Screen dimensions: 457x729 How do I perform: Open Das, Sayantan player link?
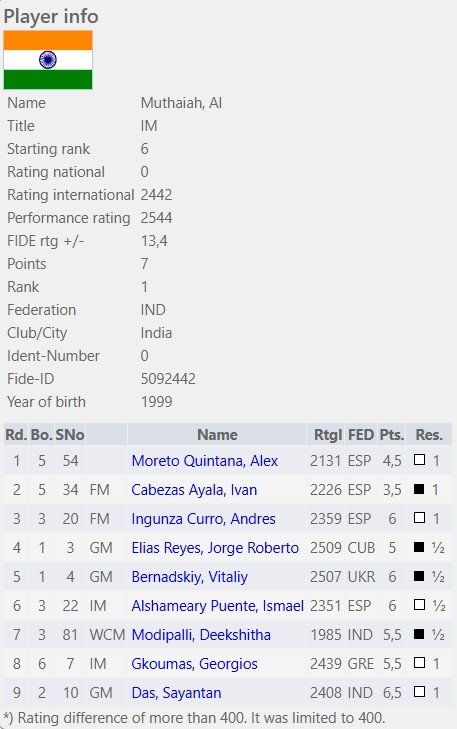point(176,692)
